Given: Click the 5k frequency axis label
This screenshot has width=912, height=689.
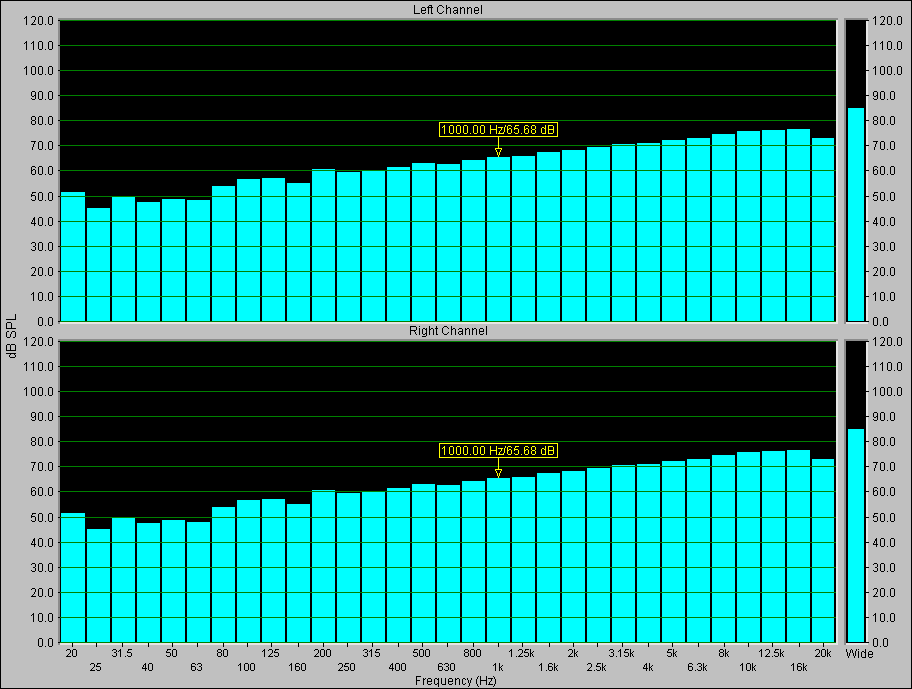Looking at the screenshot, I should (672, 653).
